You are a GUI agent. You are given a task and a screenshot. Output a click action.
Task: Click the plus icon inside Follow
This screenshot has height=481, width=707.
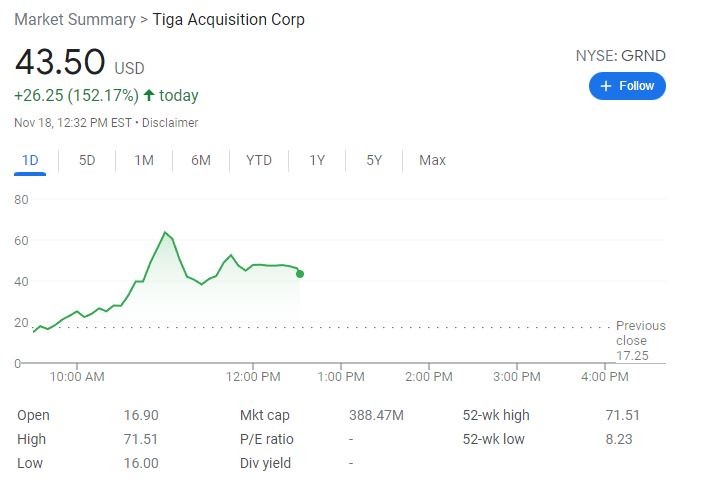click(x=607, y=86)
